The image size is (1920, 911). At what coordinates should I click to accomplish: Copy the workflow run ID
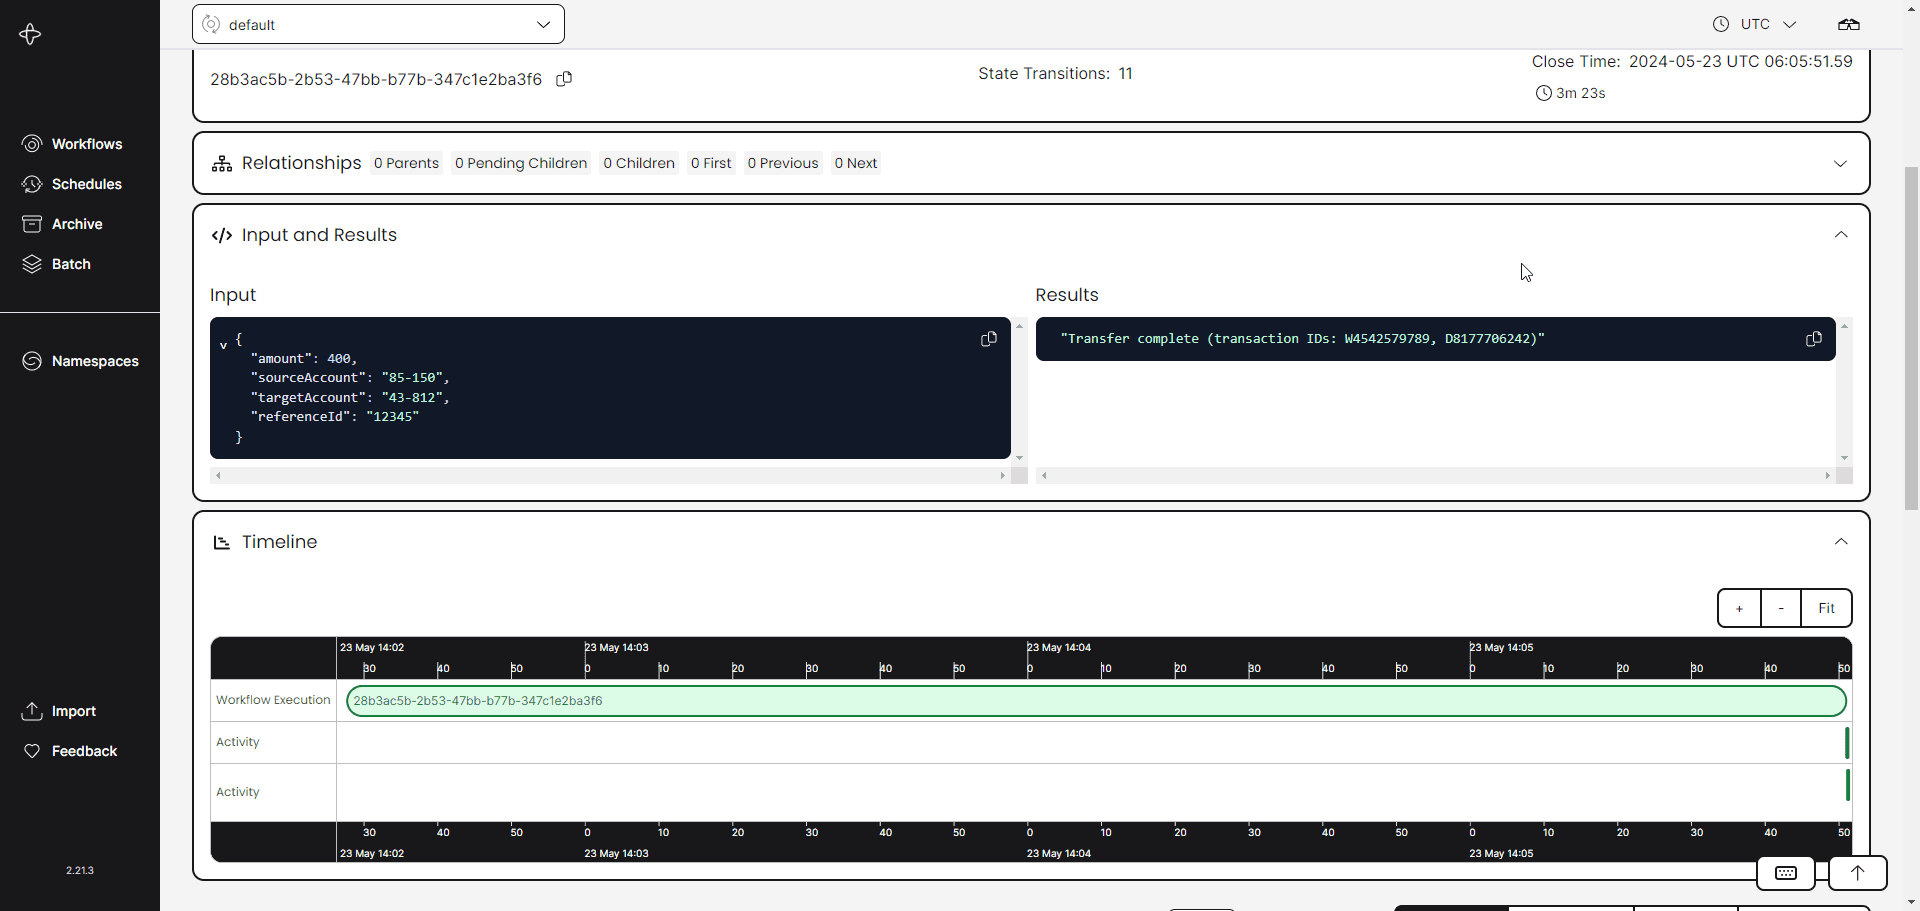[x=564, y=79]
